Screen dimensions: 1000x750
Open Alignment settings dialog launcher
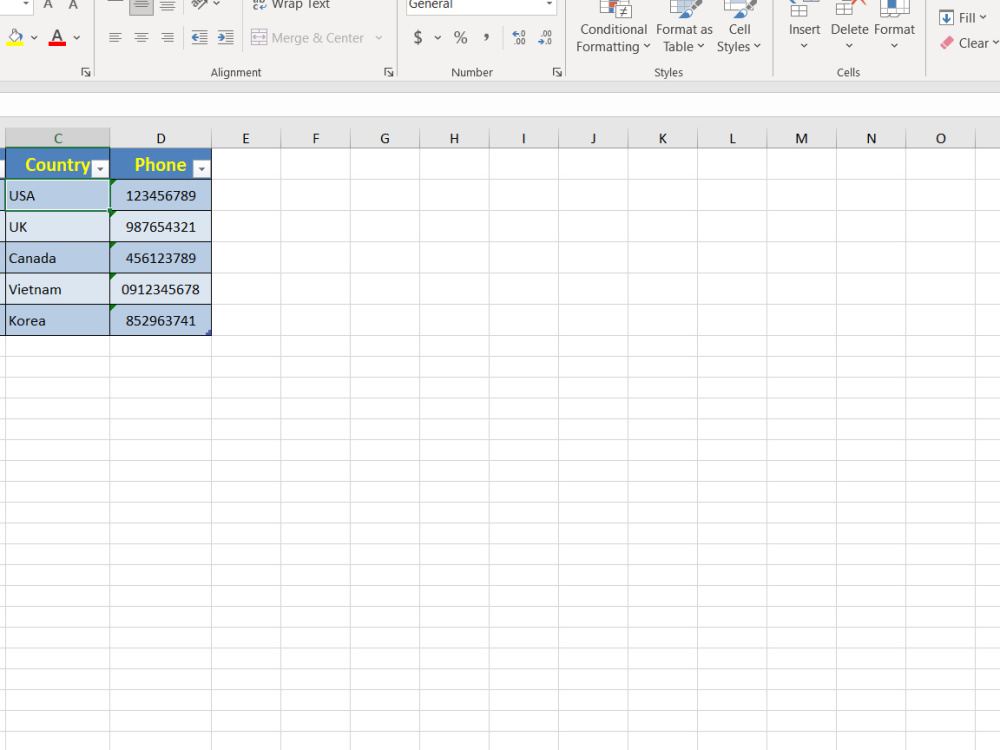(388, 73)
